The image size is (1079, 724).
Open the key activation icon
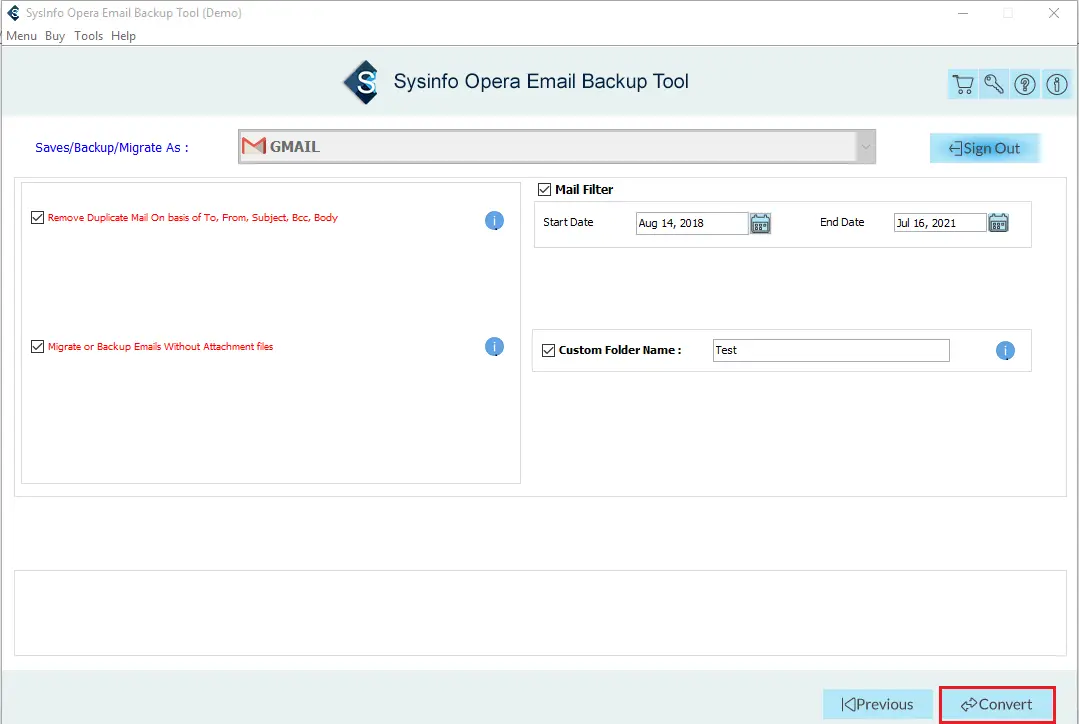[x=994, y=85]
